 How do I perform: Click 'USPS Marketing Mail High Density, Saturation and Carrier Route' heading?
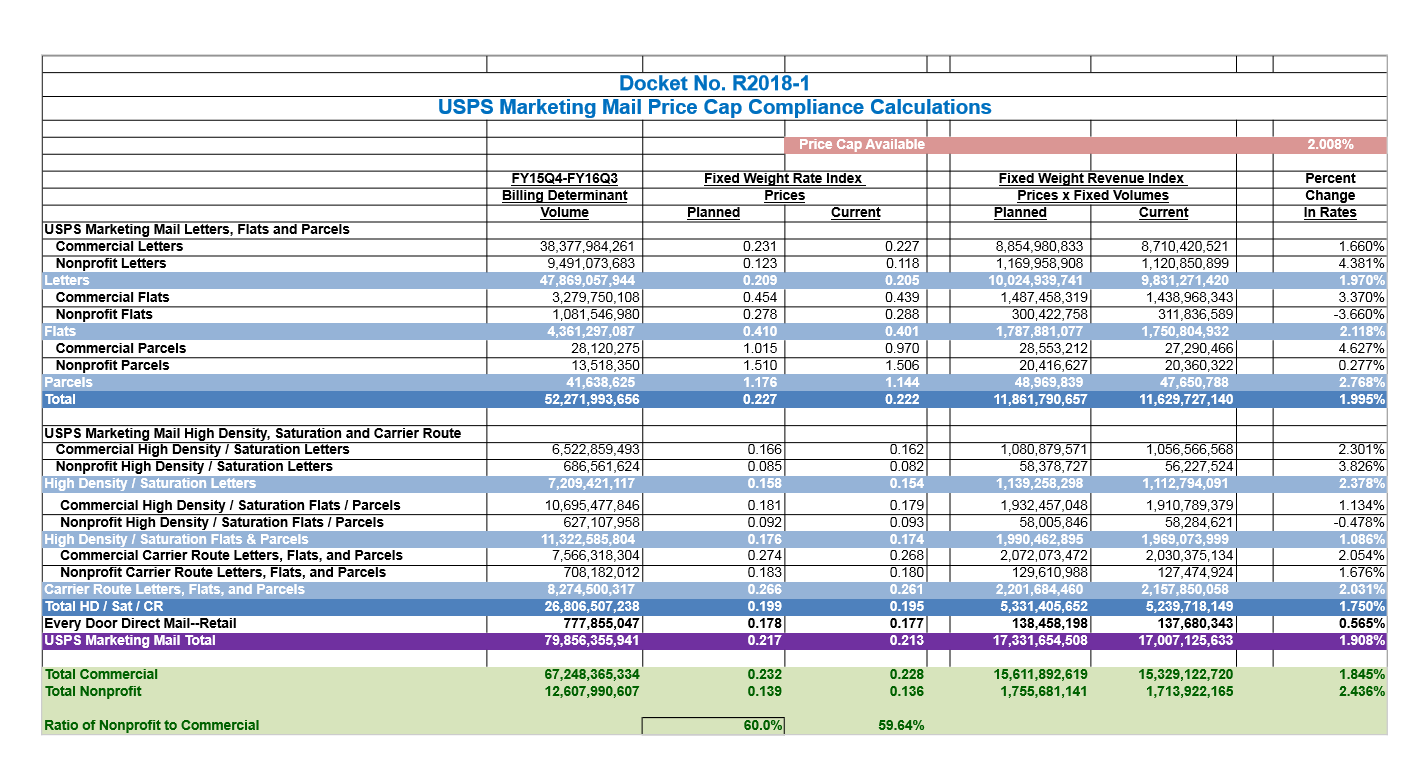pos(253,434)
